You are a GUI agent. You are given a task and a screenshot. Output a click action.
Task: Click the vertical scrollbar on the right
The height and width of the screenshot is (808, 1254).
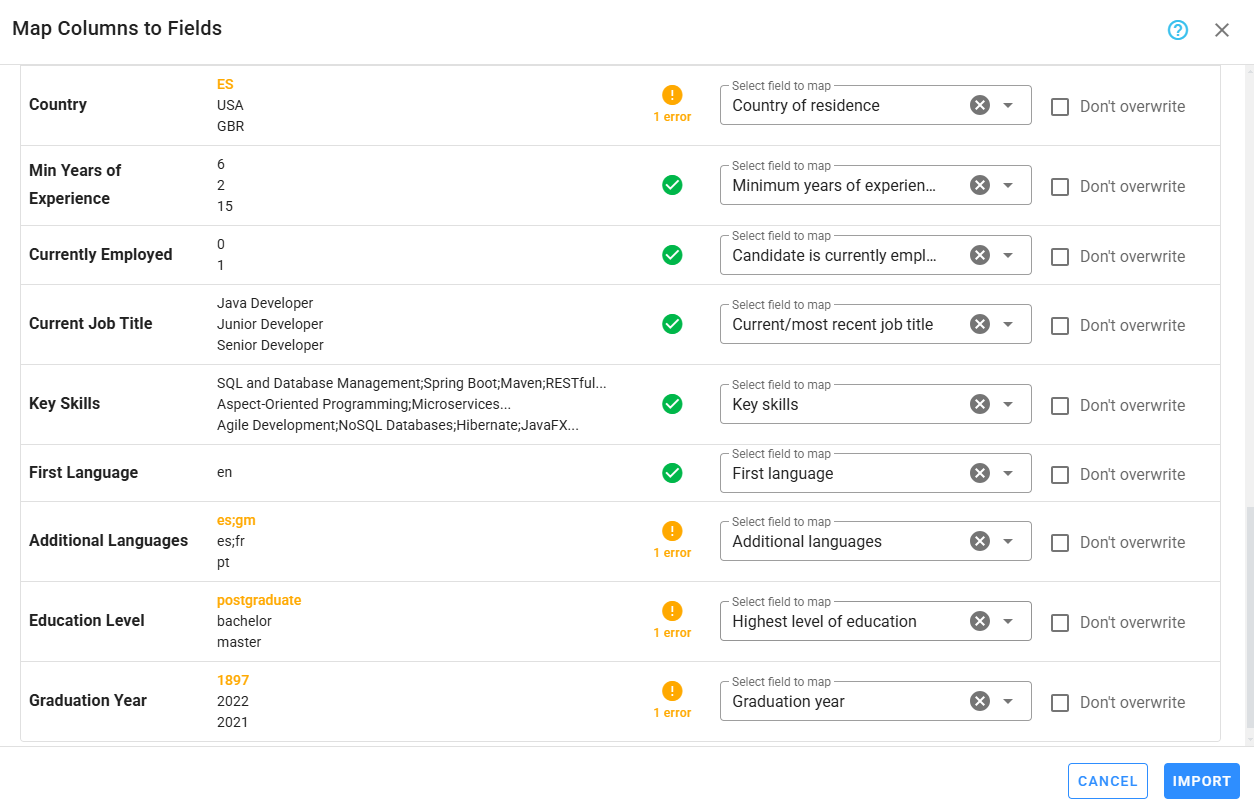tap(1248, 618)
